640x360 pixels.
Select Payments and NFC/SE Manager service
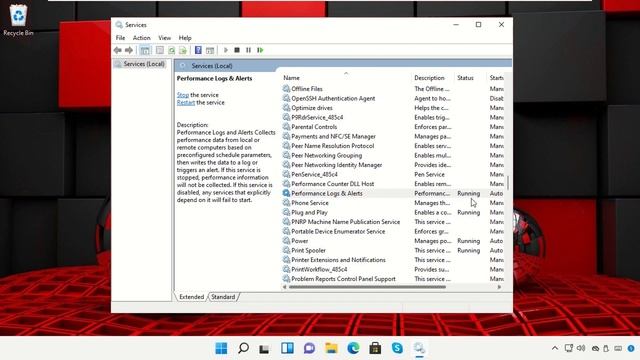click(x=333, y=136)
